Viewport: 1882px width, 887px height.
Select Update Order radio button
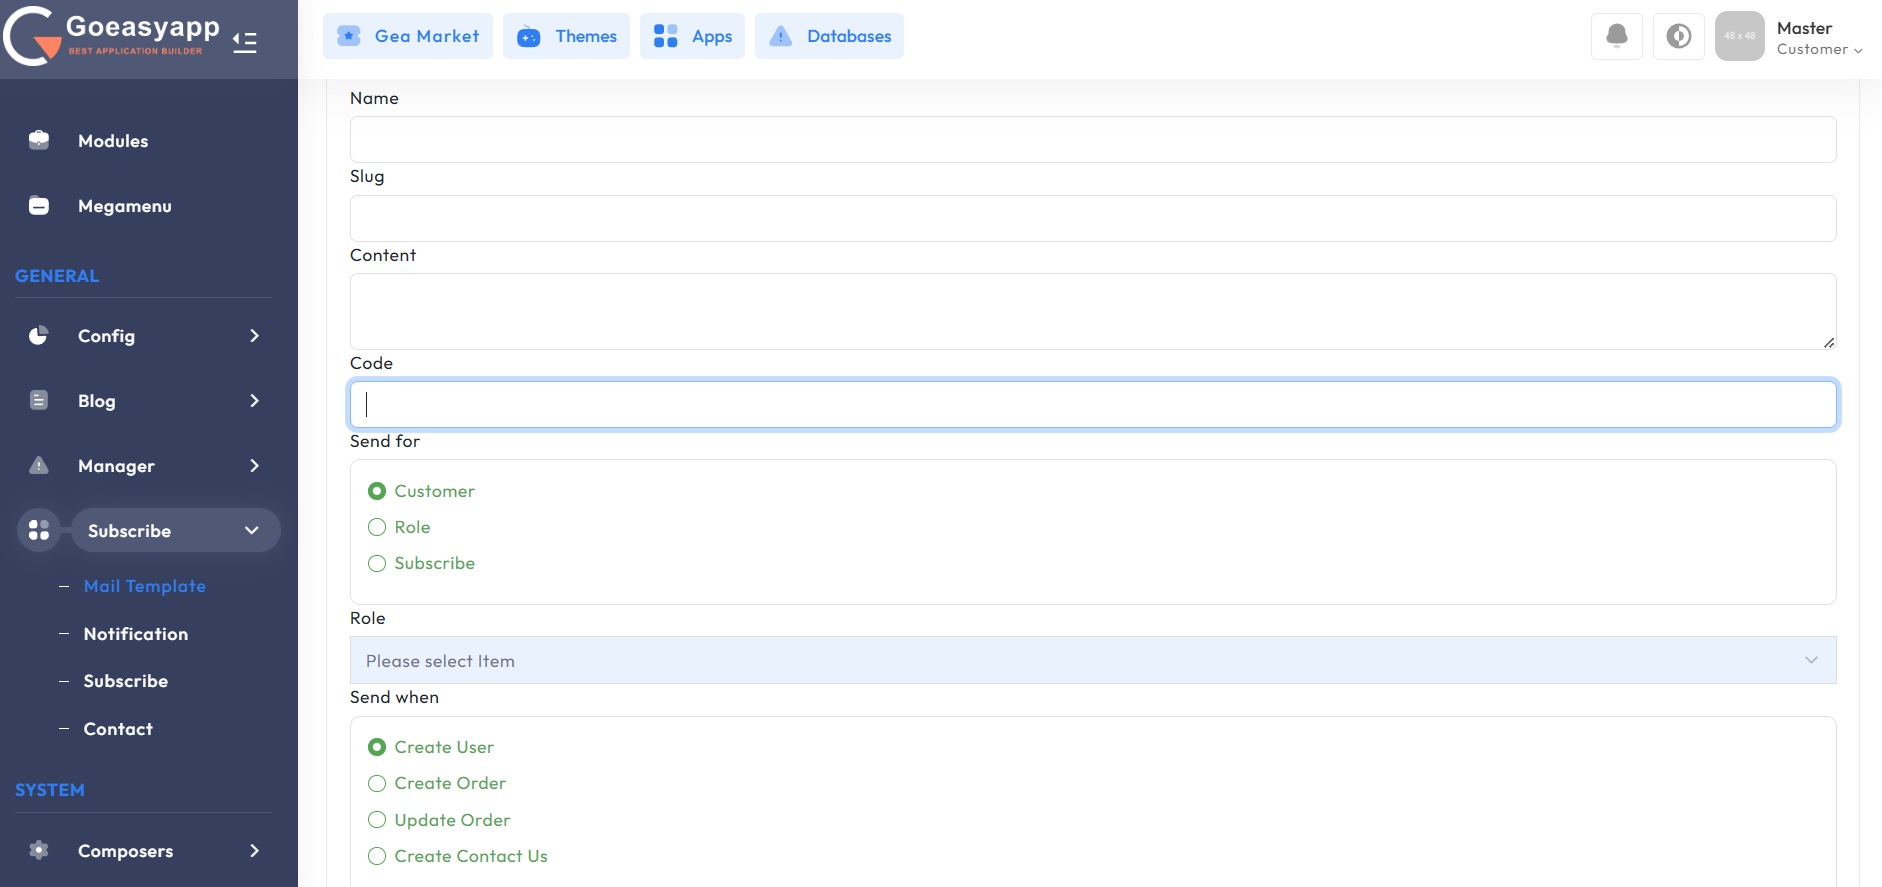(377, 820)
